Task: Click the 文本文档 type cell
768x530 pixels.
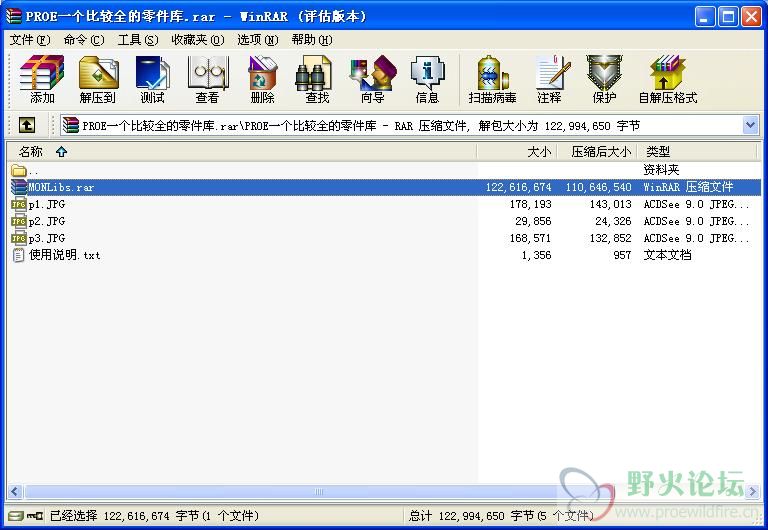Action: [x=667, y=255]
